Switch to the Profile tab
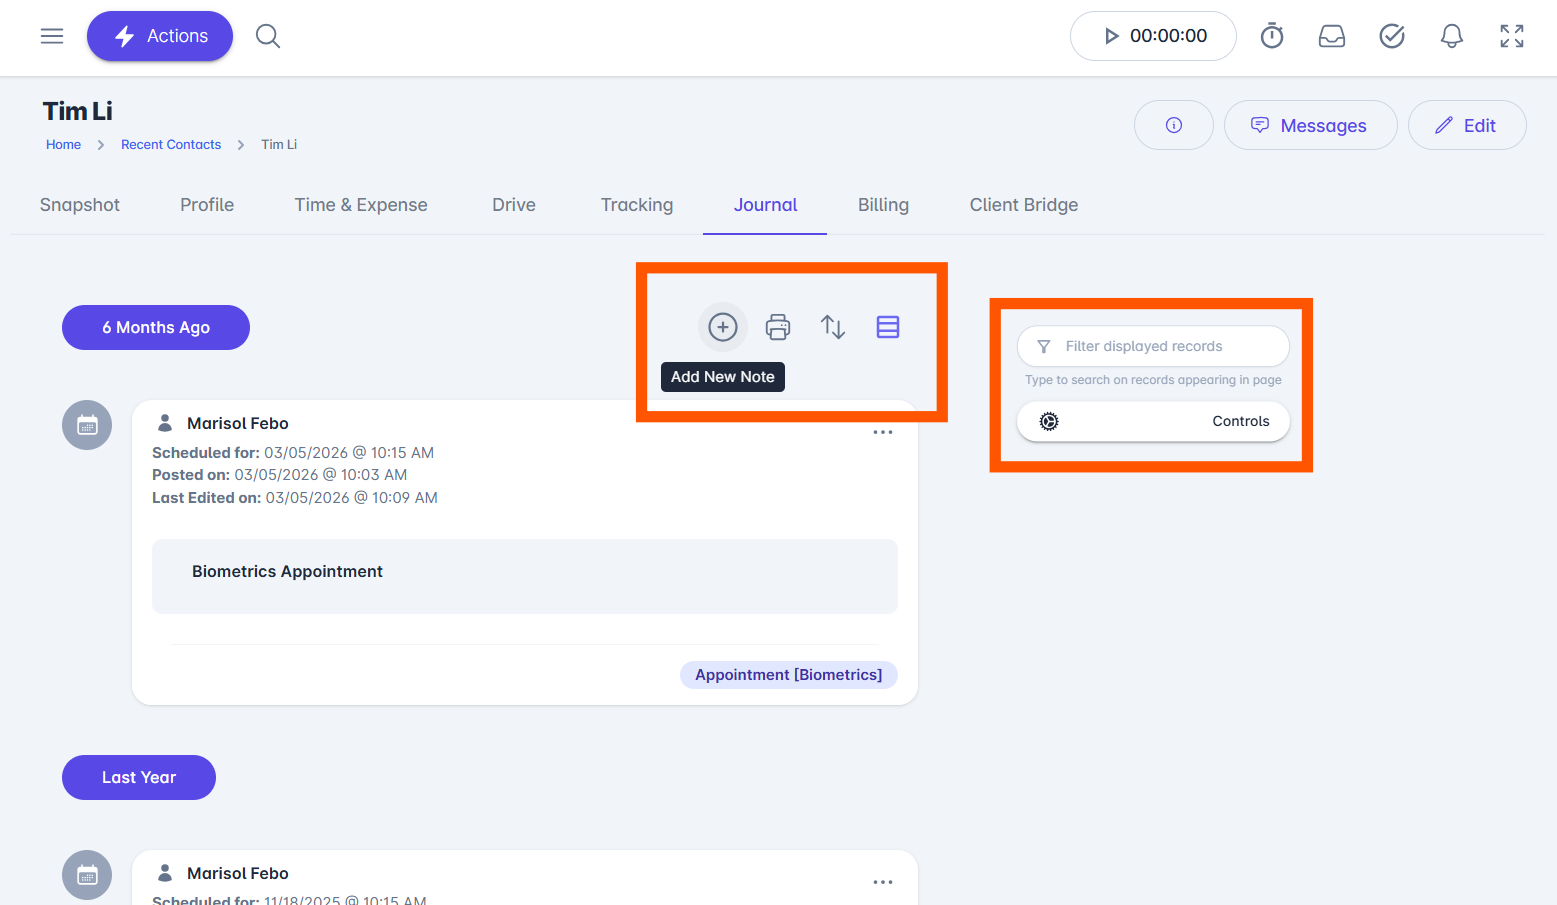This screenshot has width=1557, height=905. [x=207, y=205]
